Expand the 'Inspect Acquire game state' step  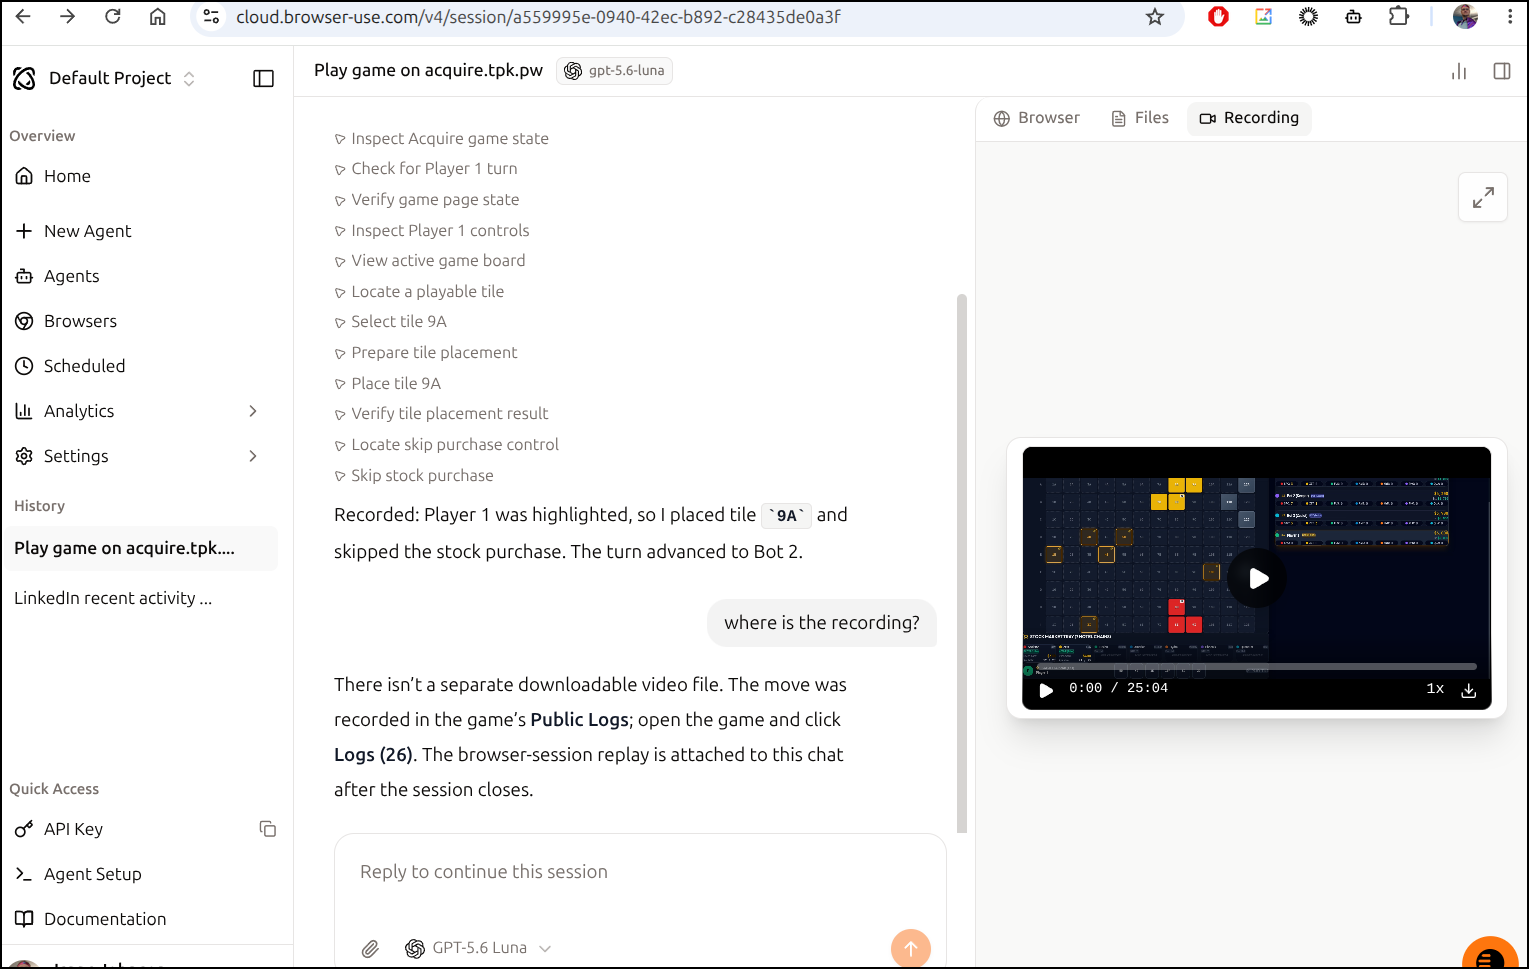442,139
